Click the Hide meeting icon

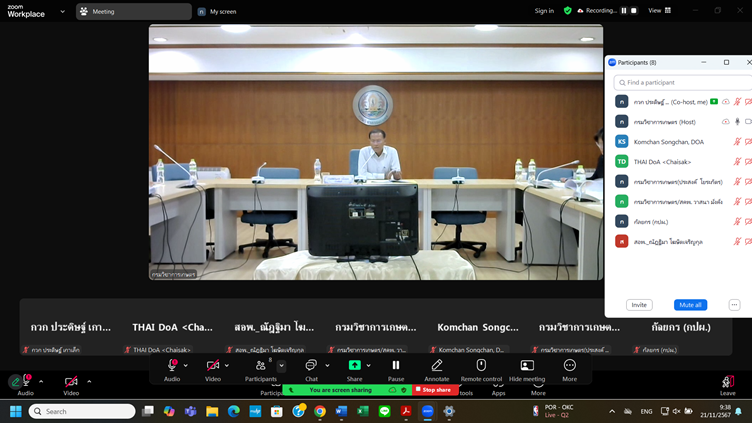(527, 365)
